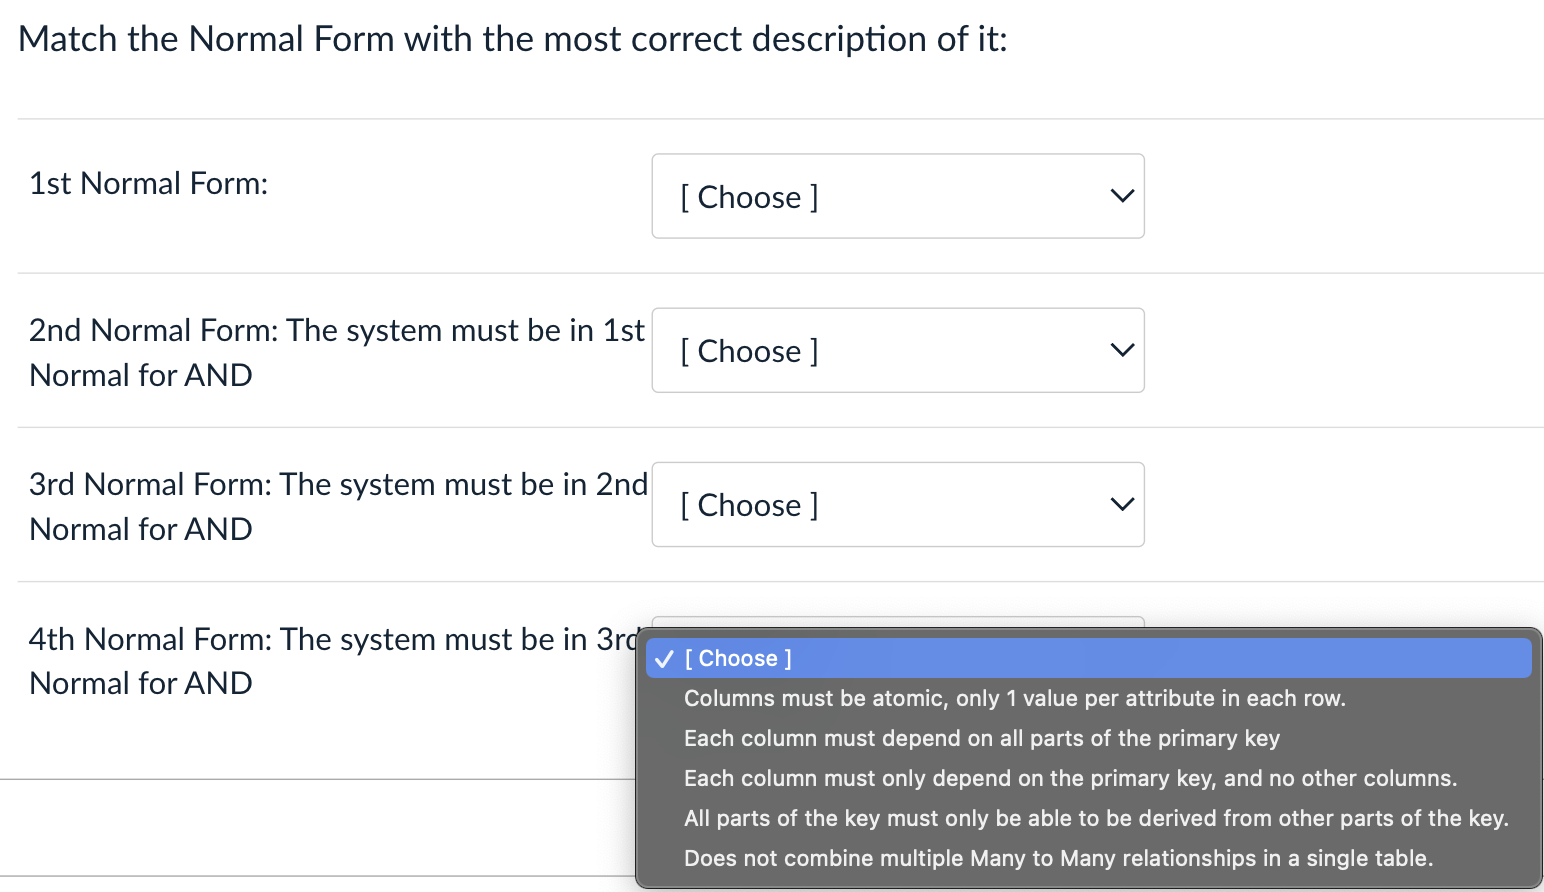Choose 'Columns must be atomic' as selected answer
Image resolution: width=1544 pixels, height=892 pixels.
[x=1014, y=698]
